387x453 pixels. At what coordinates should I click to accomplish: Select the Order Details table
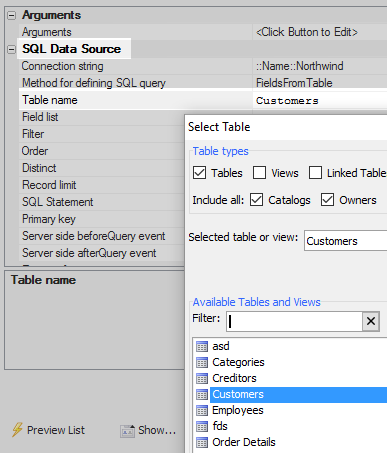[244, 442]
